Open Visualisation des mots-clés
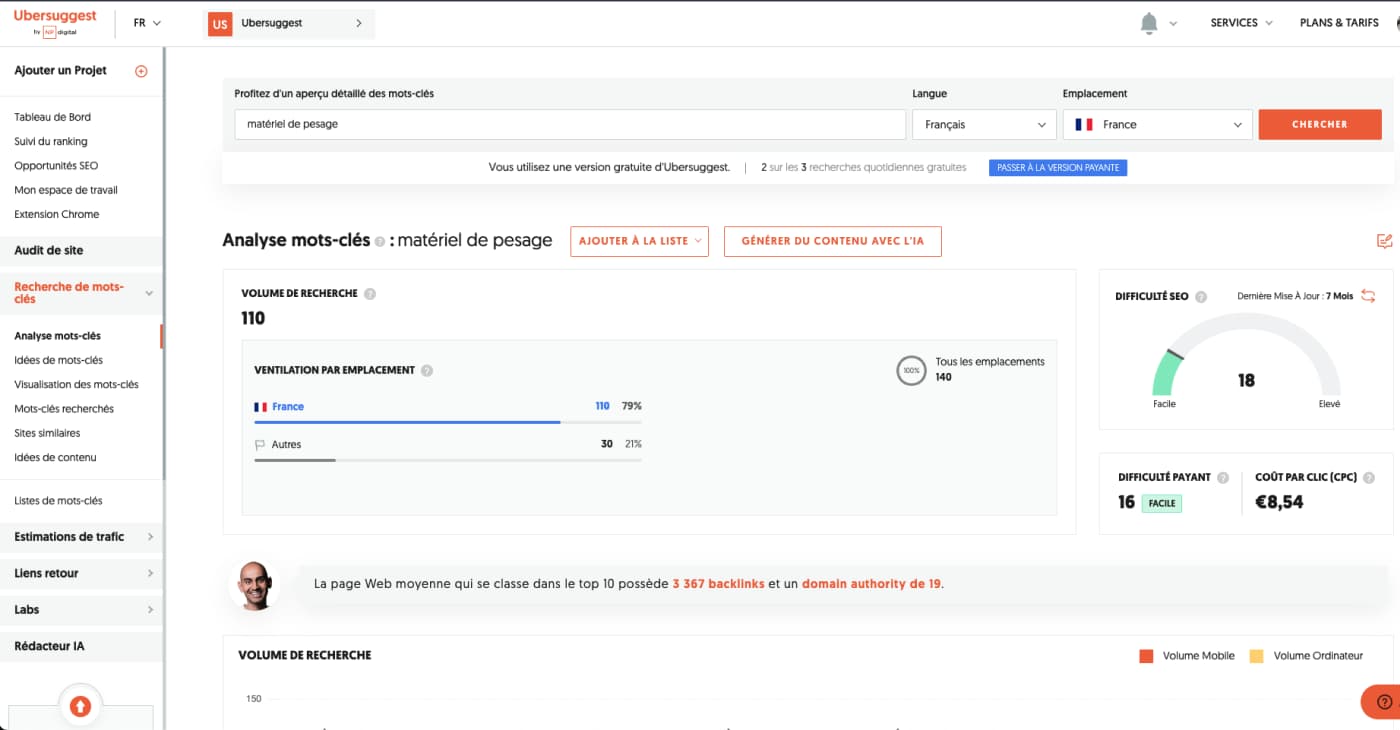 pos(76,384)
